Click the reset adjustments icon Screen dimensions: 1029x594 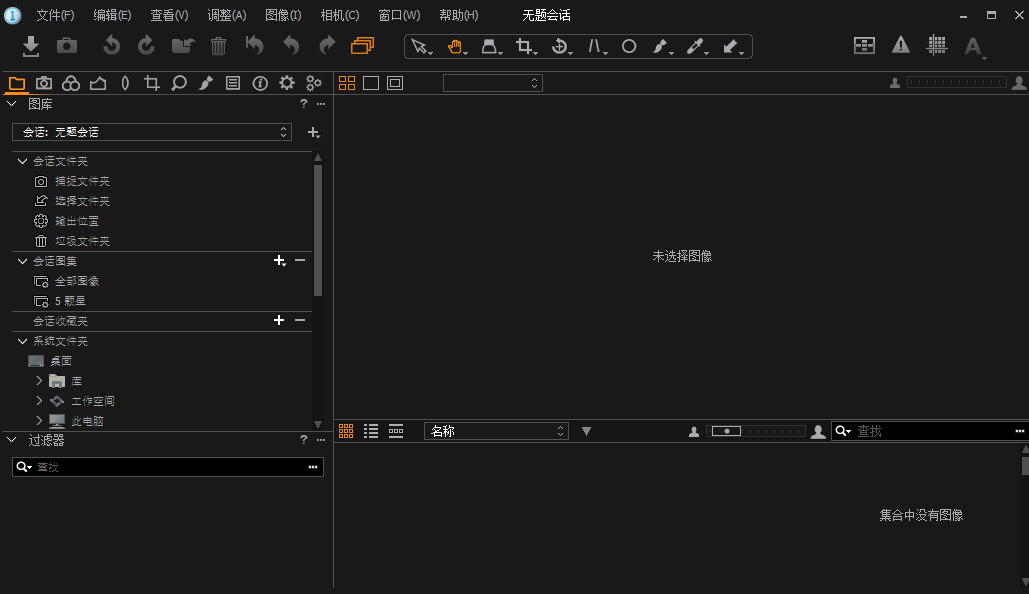point(255,46)
